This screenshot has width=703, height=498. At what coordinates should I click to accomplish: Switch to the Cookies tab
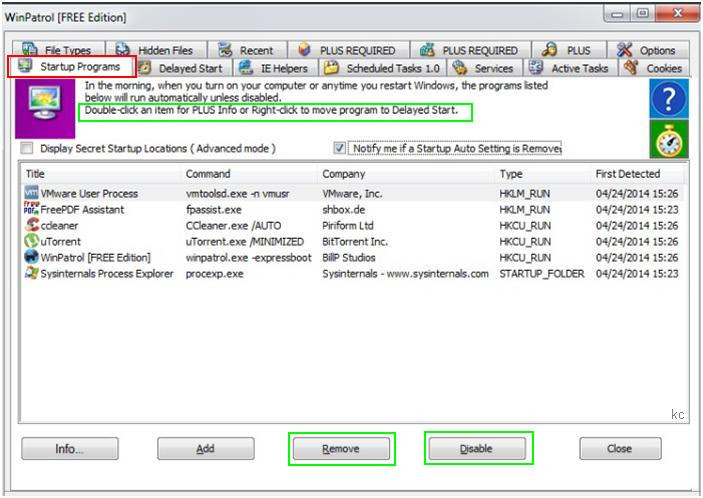[654, 68]
